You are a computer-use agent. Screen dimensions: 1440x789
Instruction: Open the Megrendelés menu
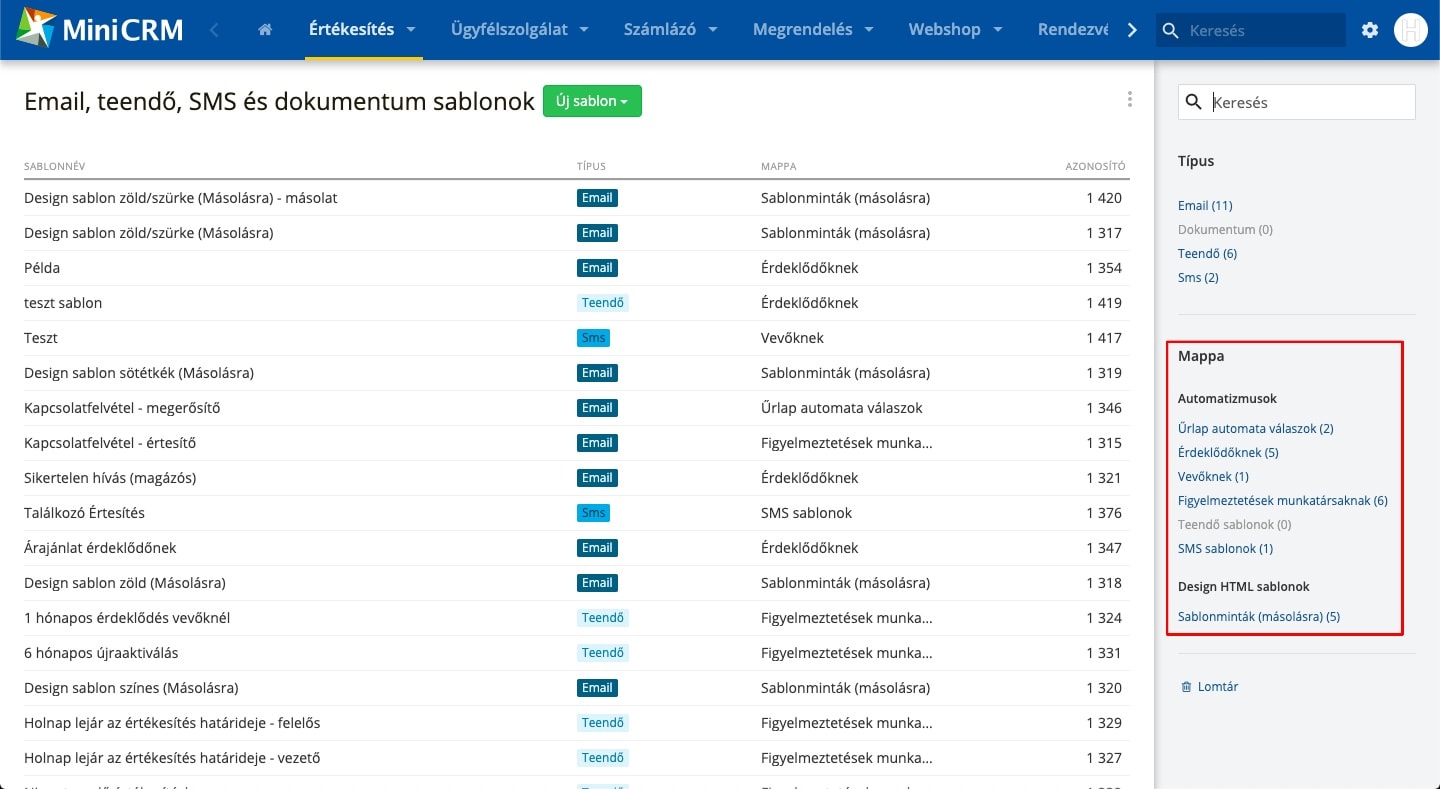click(803, 29)
